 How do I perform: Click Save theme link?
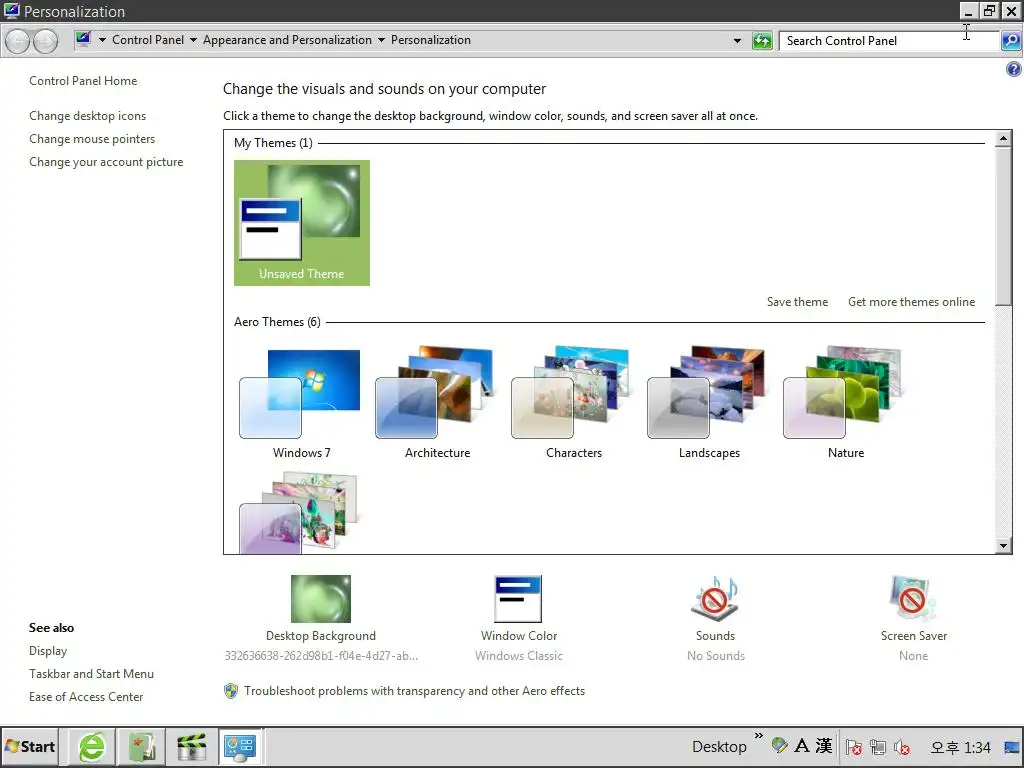(797, 302)
